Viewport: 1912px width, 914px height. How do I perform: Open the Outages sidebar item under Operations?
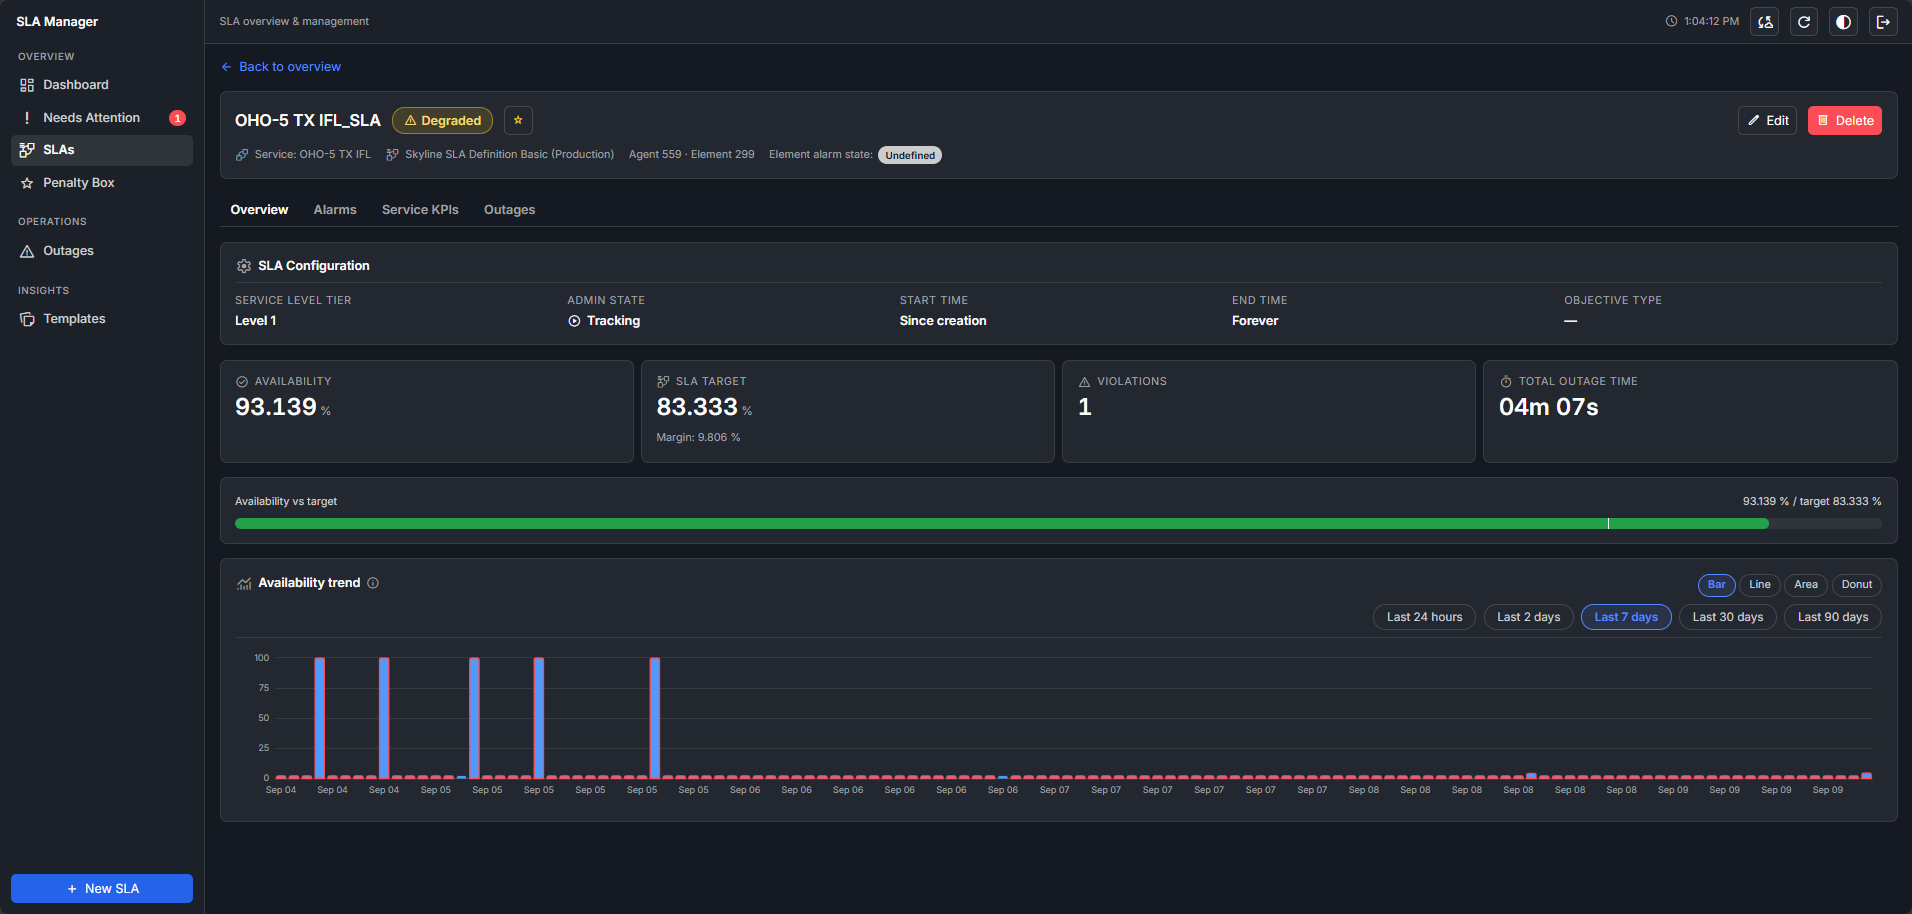[x=101, y=251]
